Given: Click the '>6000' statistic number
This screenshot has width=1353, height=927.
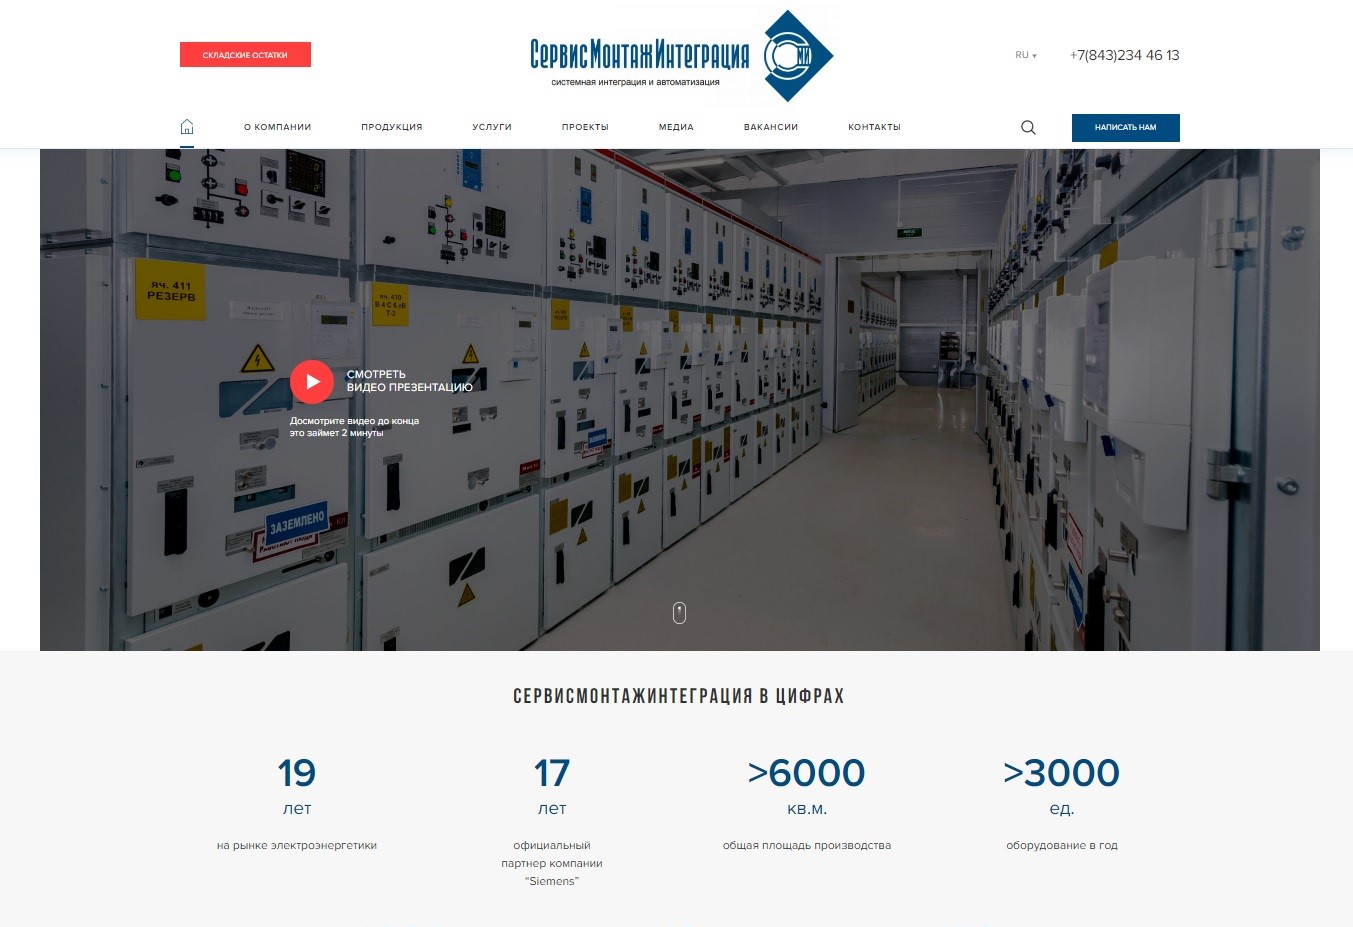Looking at the screenshot, I should tap(806, 773).
